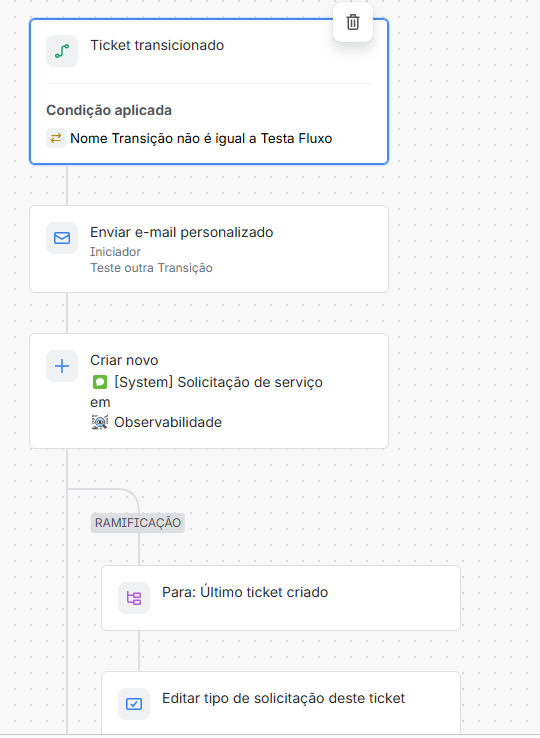Click the RAMIFICAÇÃO branch label

[x=137, y=523]
